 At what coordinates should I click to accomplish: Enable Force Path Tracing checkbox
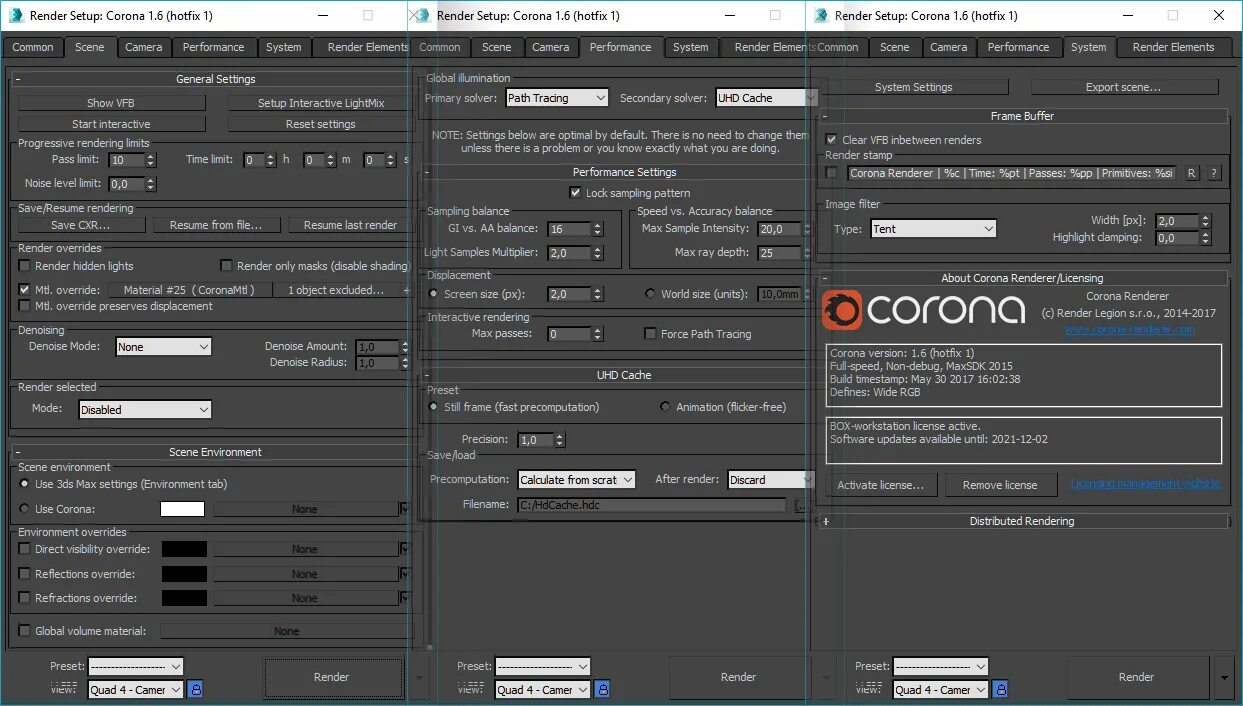pyautogui.click(x=651, y=334)
